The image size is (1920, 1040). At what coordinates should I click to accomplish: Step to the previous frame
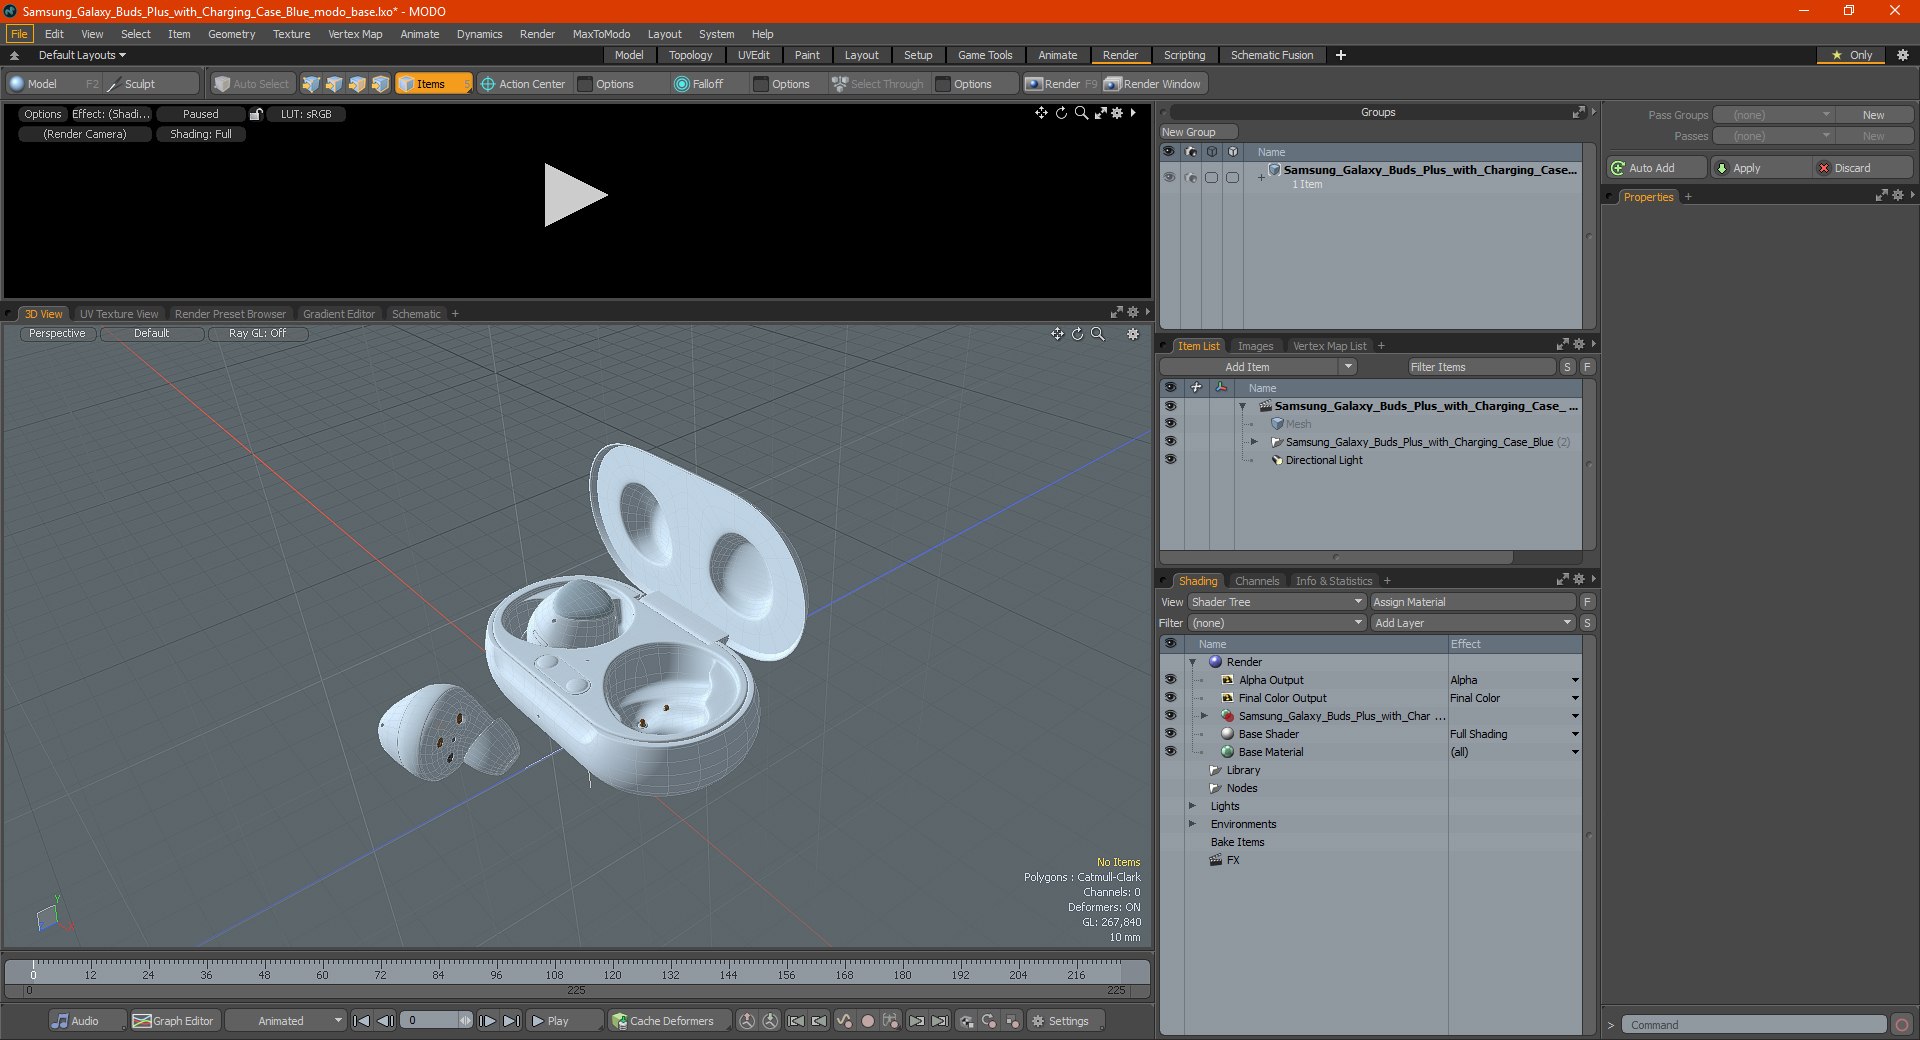click(385, 1021)
